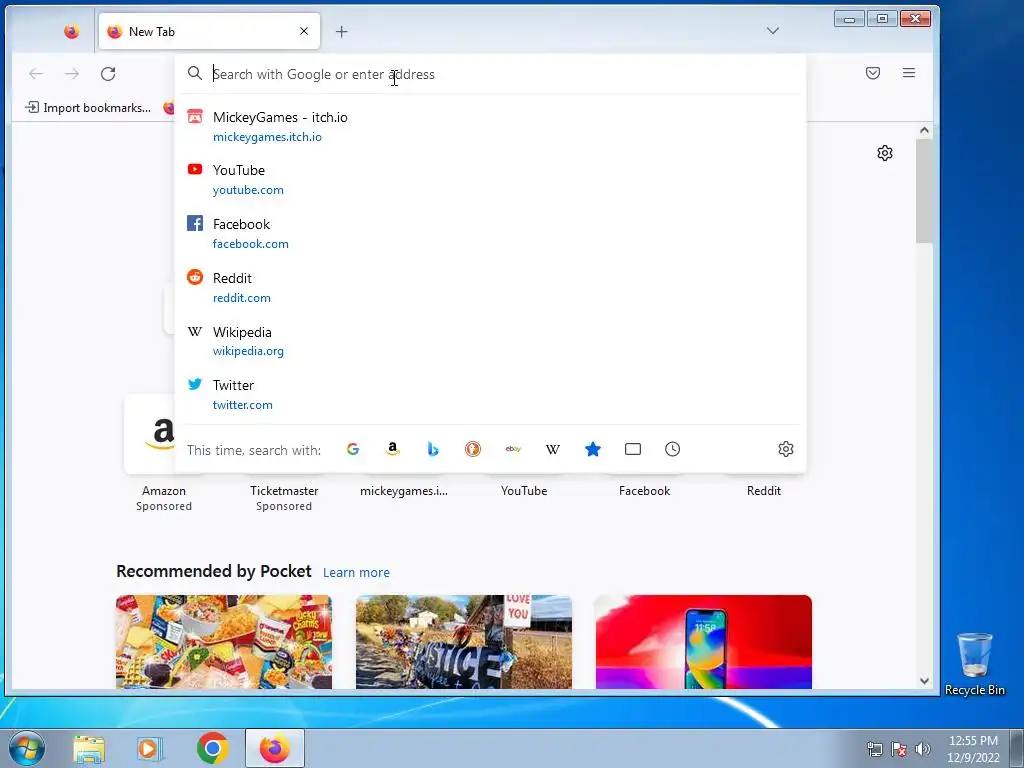This screenshot has width=1024, height=768.
Task: Open Ticketmaster Sponsored shortcut
Action: 284,498
